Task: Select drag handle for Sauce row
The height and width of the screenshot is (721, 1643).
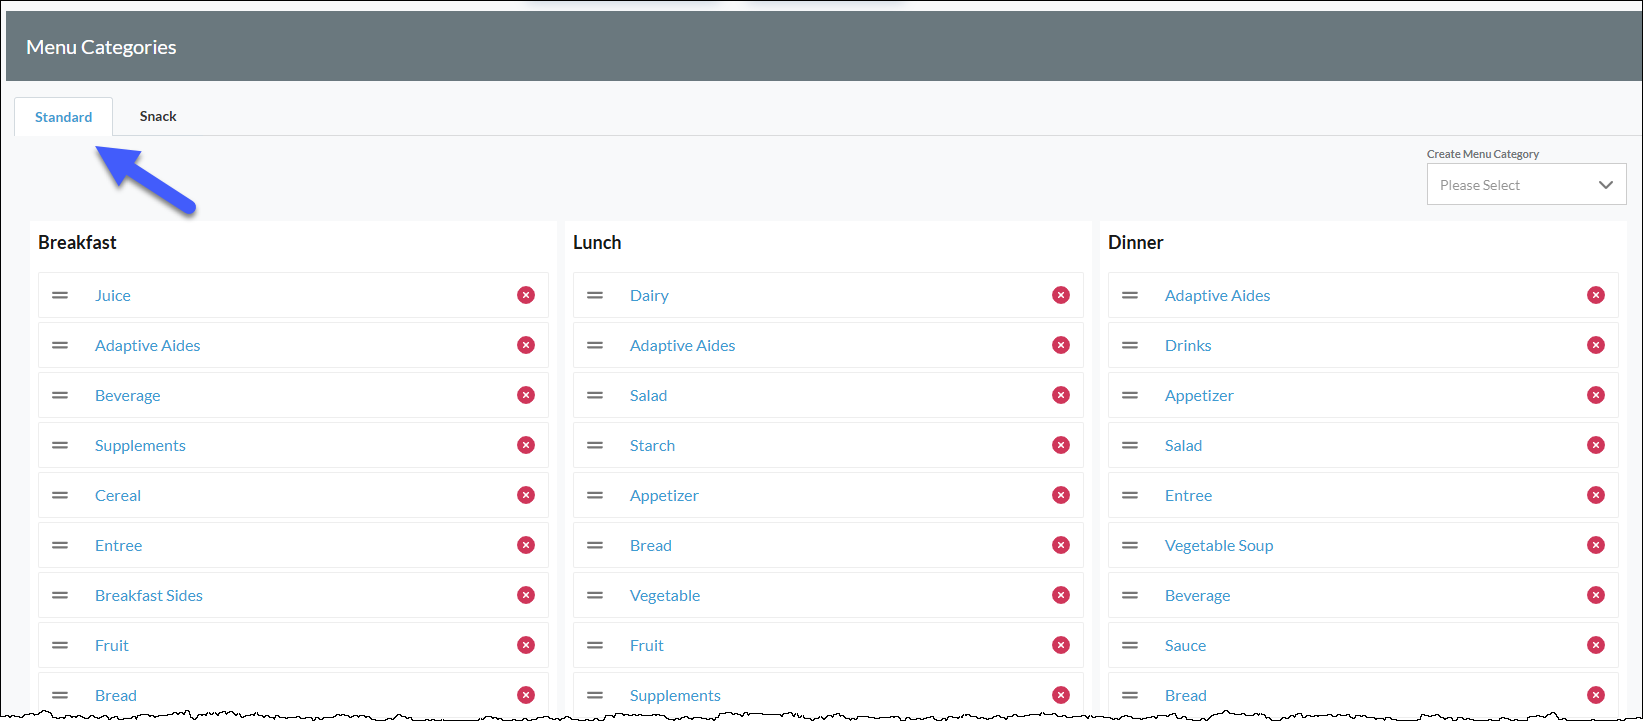Action: point(1130,645)
